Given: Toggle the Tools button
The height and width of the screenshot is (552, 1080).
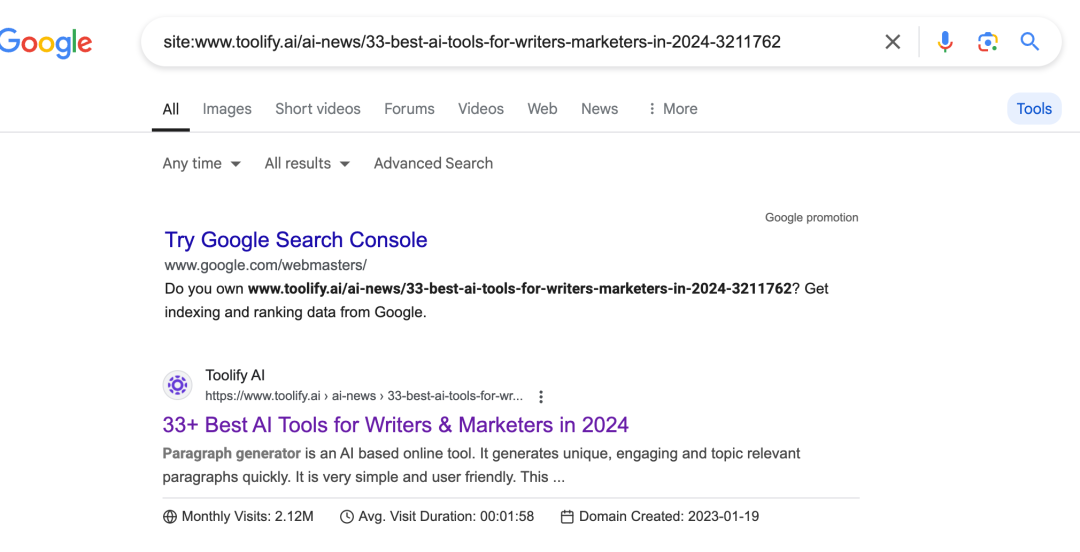Looking at the screenshot, I should pyautogui.click(x=1034, y=109).
